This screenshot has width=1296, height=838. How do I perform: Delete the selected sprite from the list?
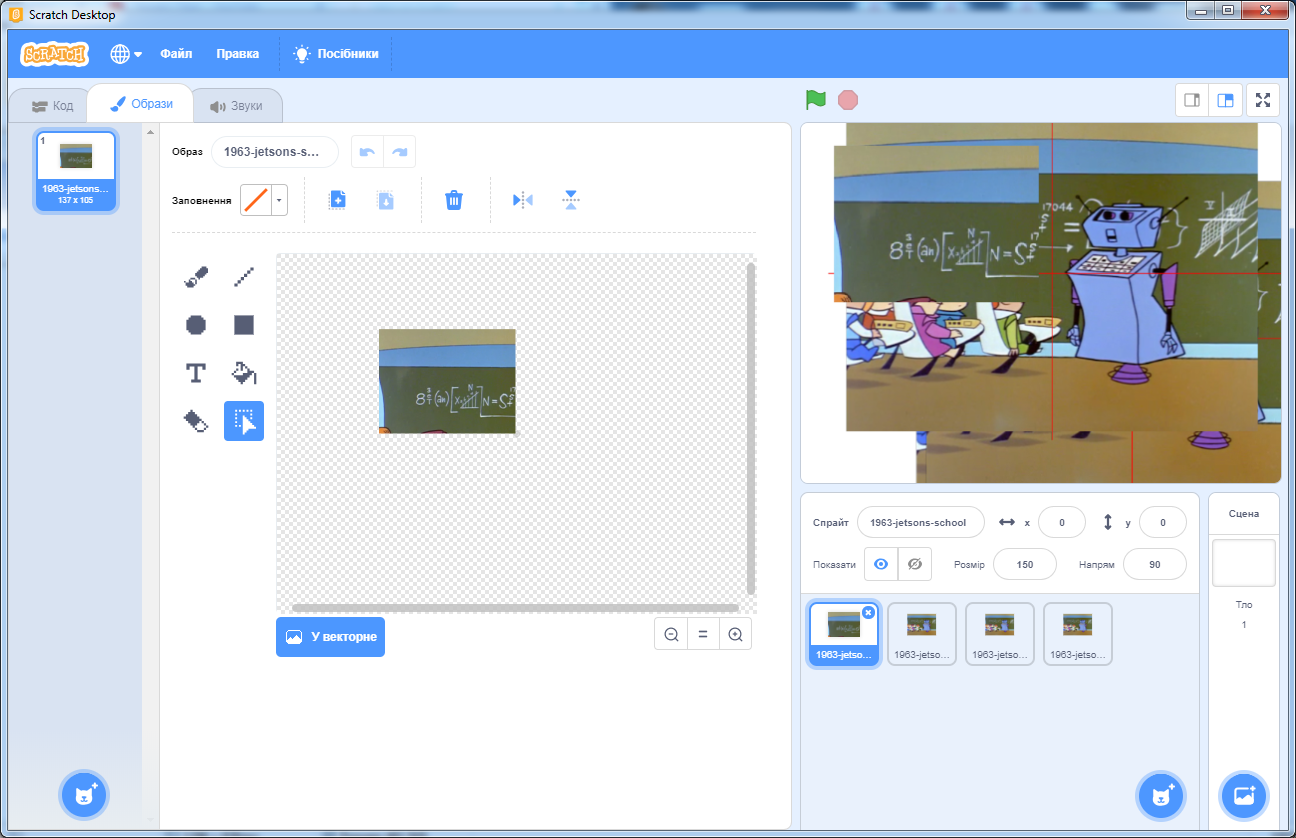(868, 612)
